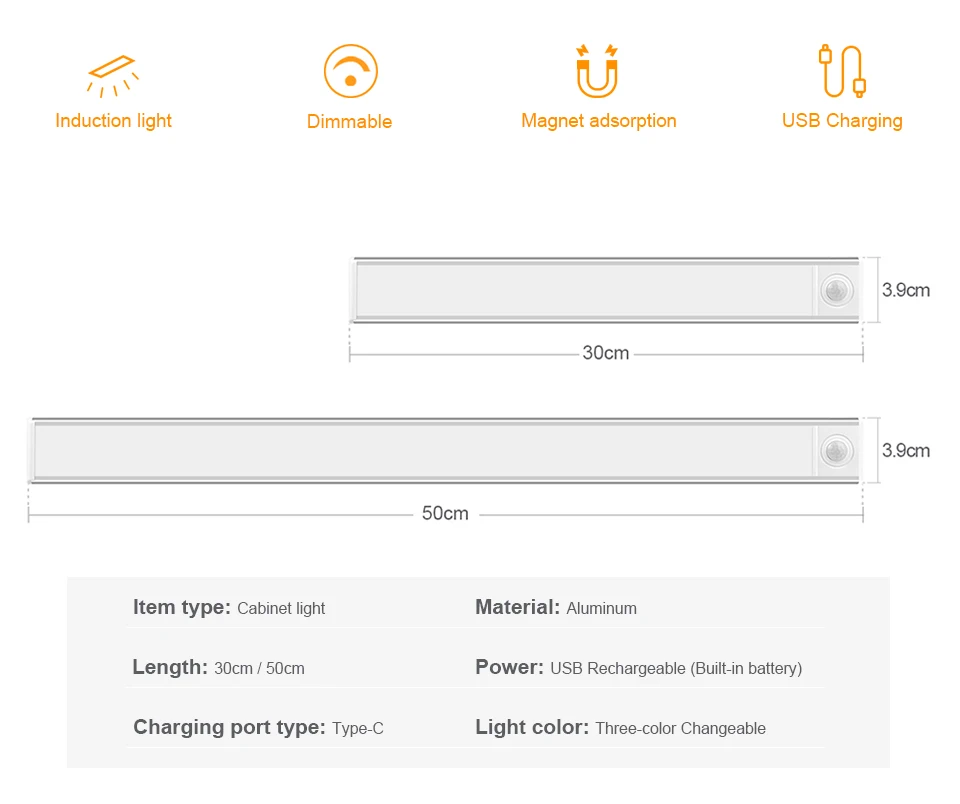Viewport: 960px width, 804px height.
Task: Select the 50cm light bar image
Action: coord(445,451)
